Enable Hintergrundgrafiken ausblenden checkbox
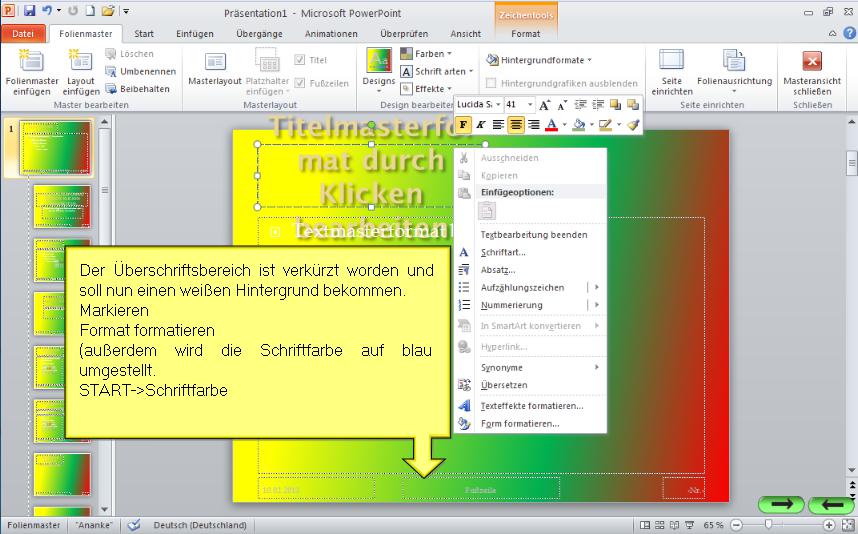Viewport: 858px width, 534px height. [491, 84]
